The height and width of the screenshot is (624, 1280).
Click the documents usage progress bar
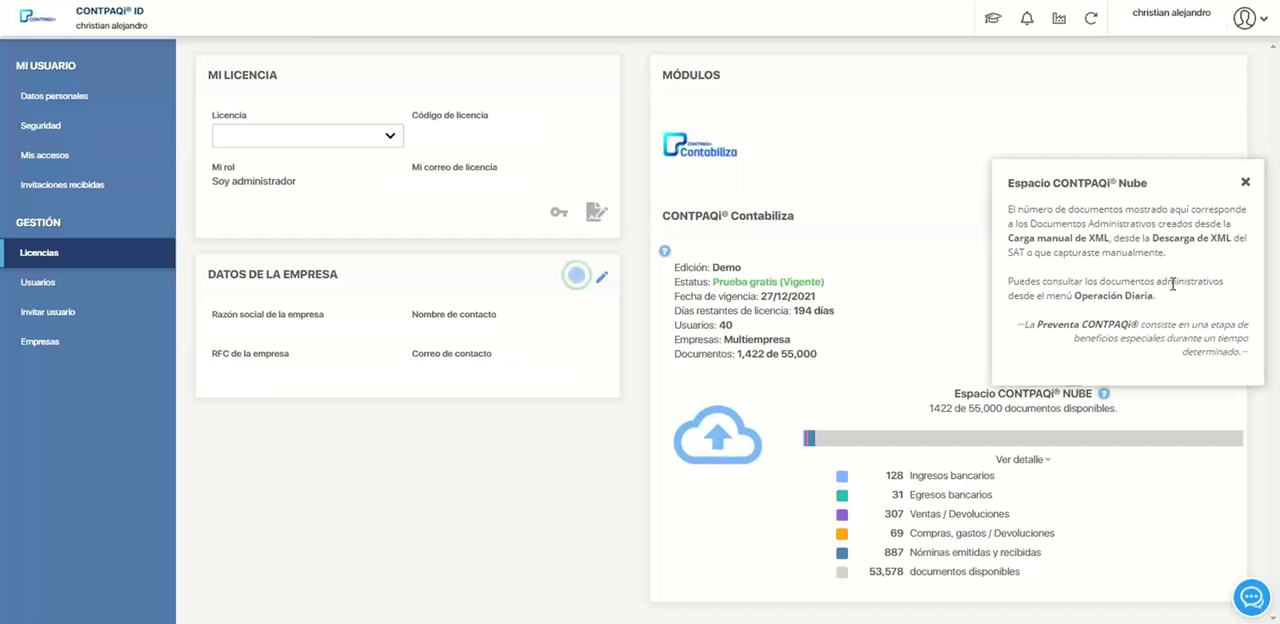point(1022,438)
